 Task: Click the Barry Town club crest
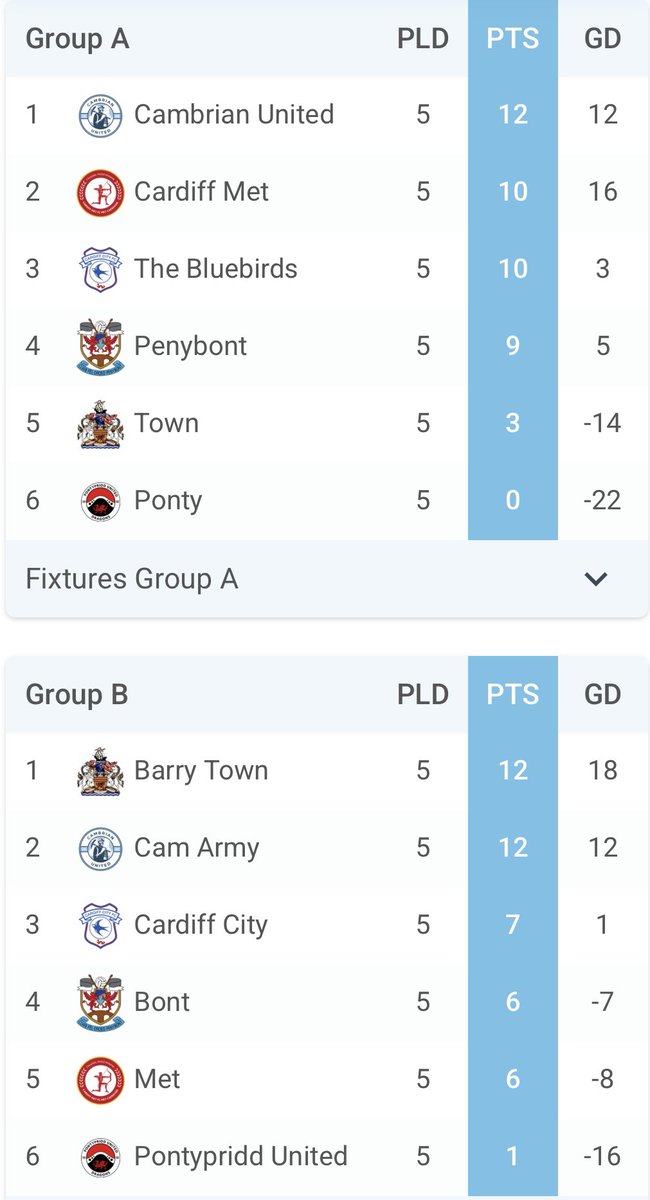pos(100,771)
